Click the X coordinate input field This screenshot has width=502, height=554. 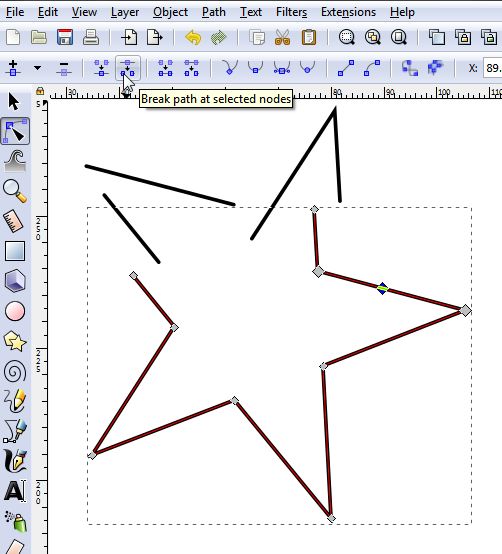[x=492, y=68]
